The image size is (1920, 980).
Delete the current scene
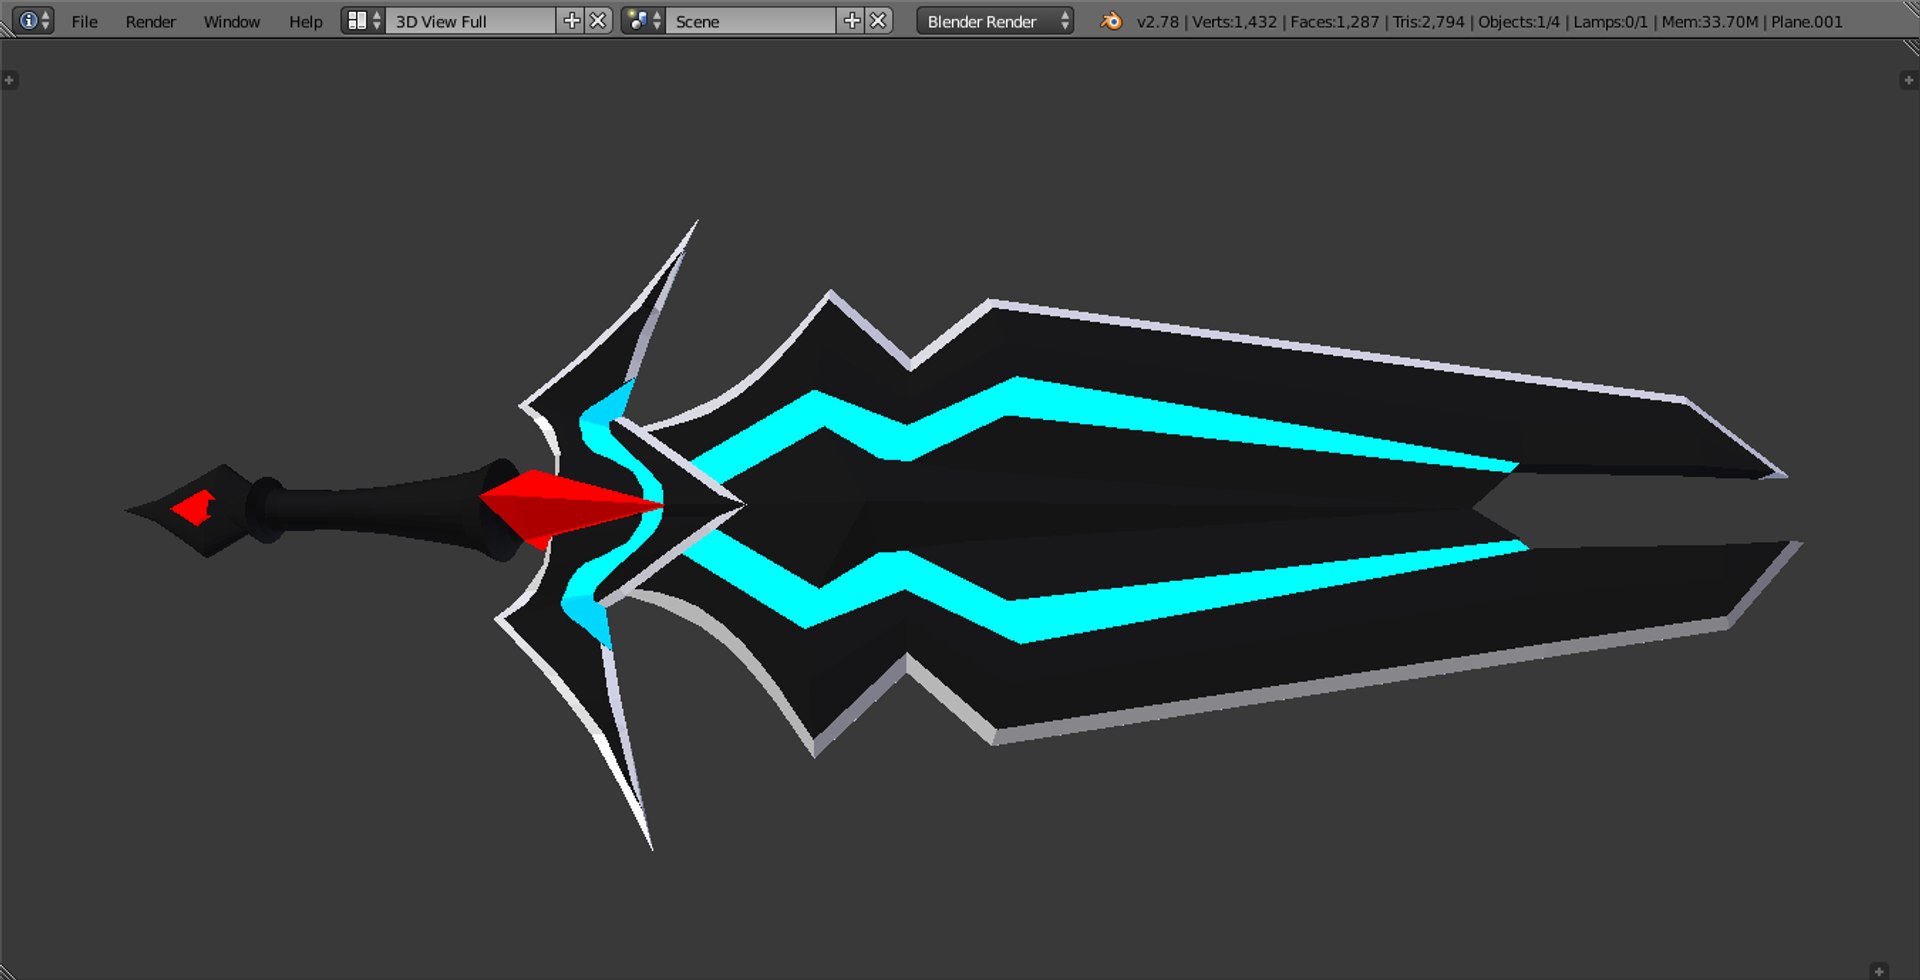click(878, 21)
